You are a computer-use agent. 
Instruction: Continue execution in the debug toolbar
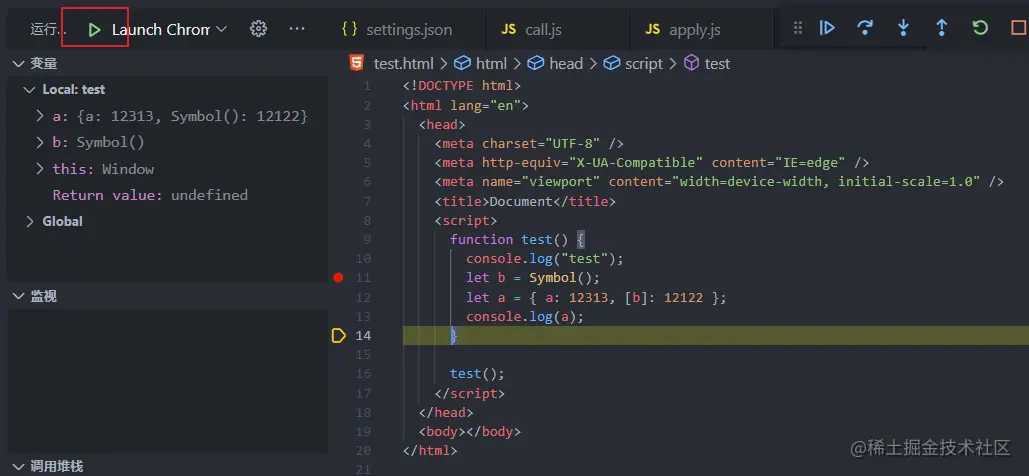[827, 28]
